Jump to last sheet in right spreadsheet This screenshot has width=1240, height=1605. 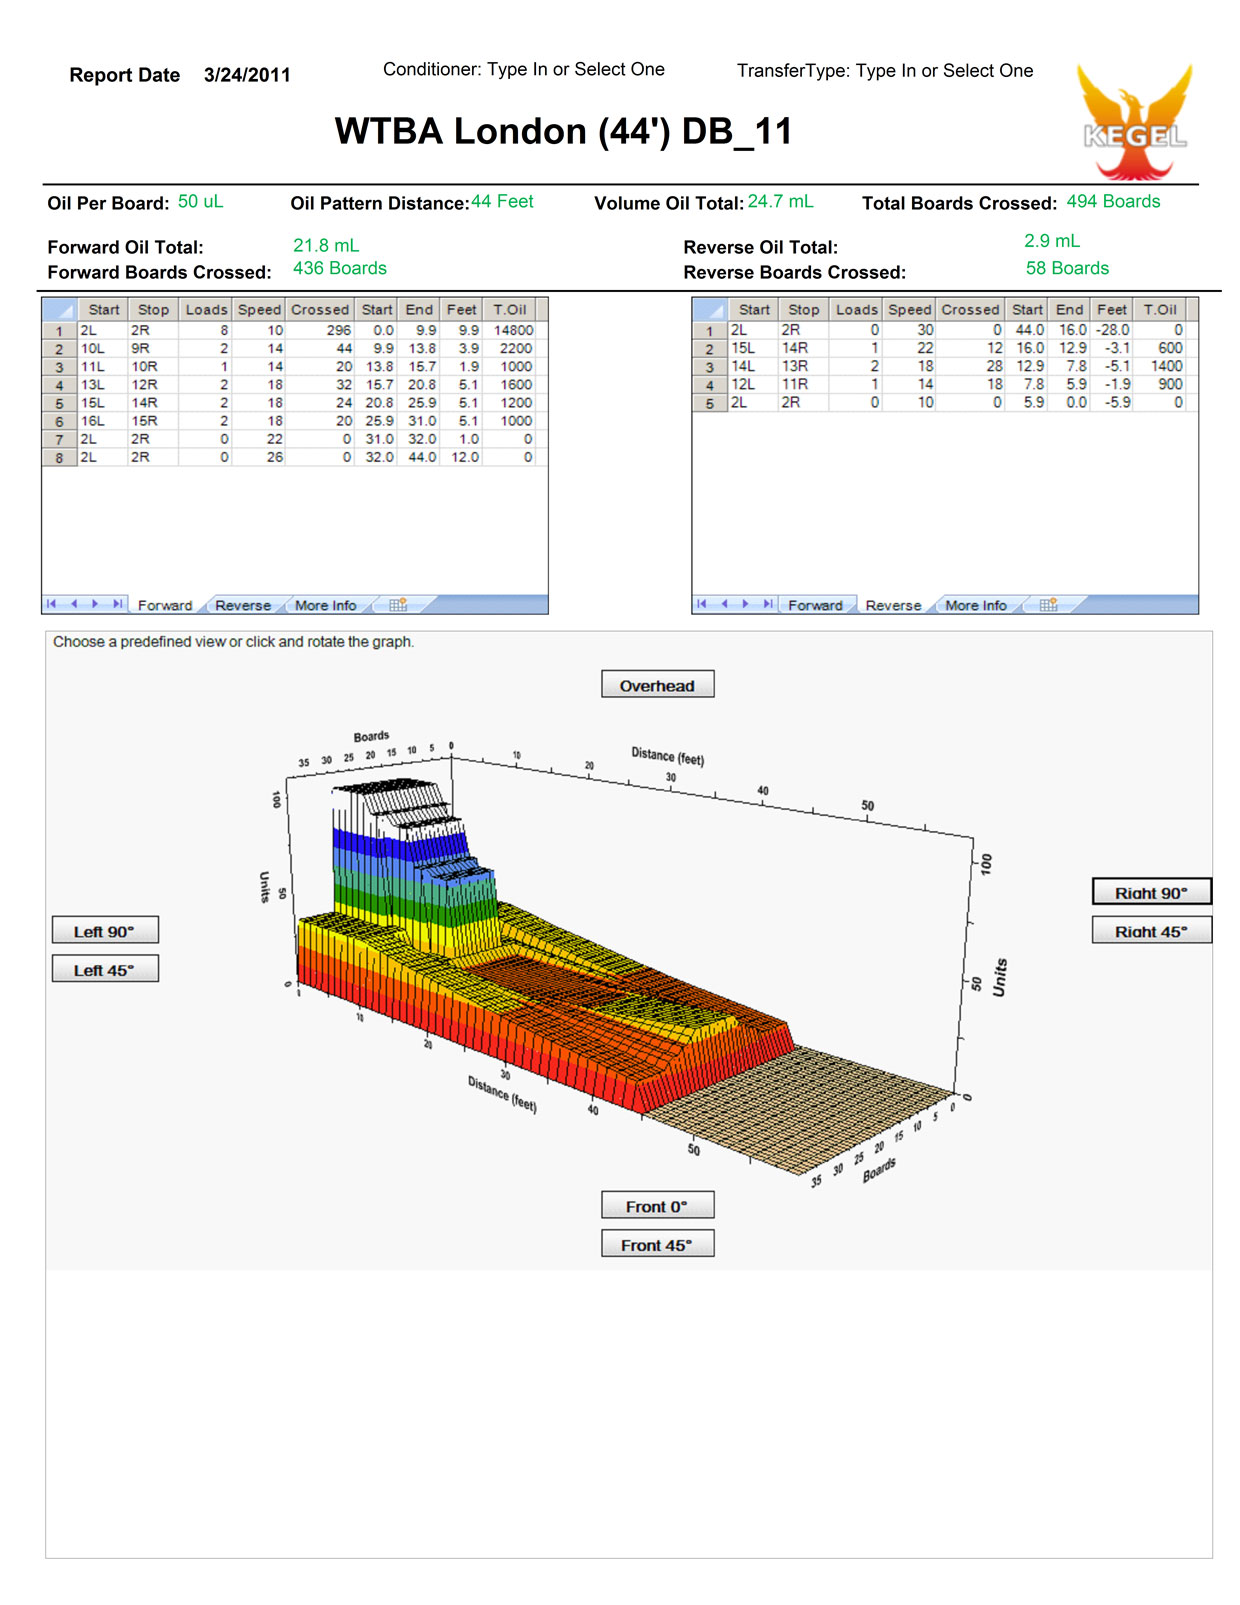click(x=767, y=604)
